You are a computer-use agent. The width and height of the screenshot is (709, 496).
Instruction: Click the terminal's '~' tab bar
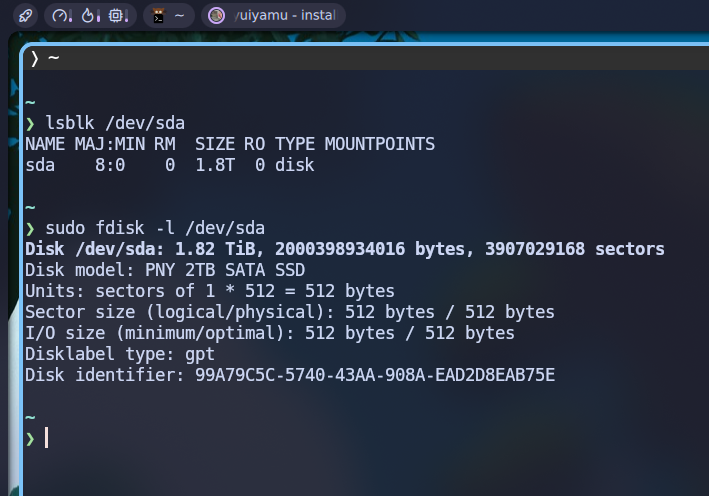click(365, 58)
